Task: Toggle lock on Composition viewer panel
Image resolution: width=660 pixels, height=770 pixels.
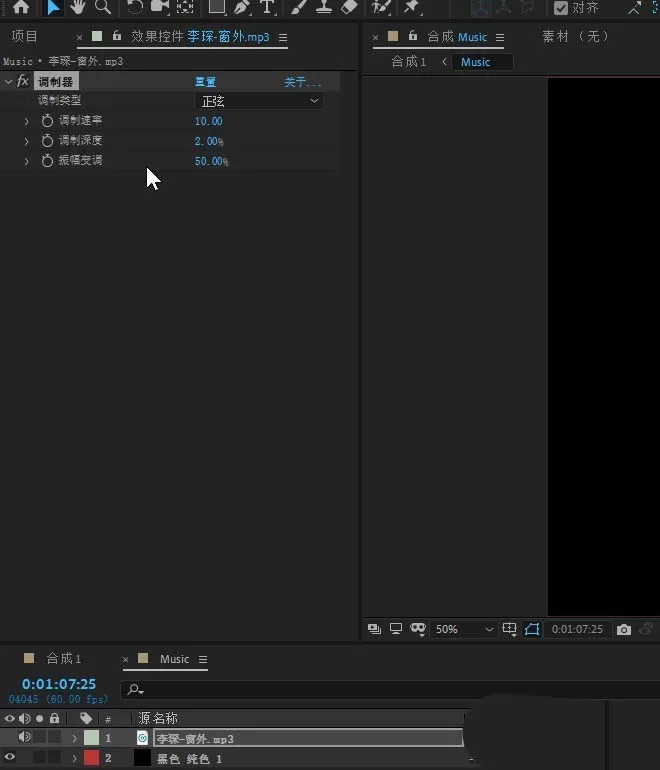Action: point(413,36)
